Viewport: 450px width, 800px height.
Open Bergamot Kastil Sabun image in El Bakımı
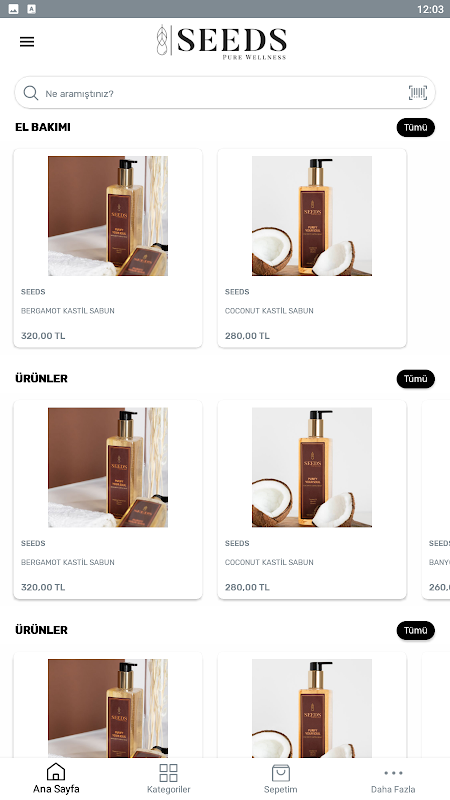click(108, 216)
